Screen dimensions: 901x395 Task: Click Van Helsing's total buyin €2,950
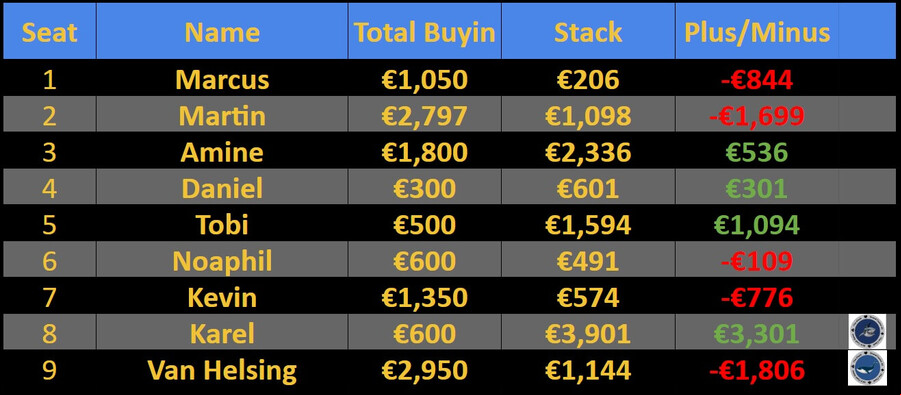click(425, 370)
